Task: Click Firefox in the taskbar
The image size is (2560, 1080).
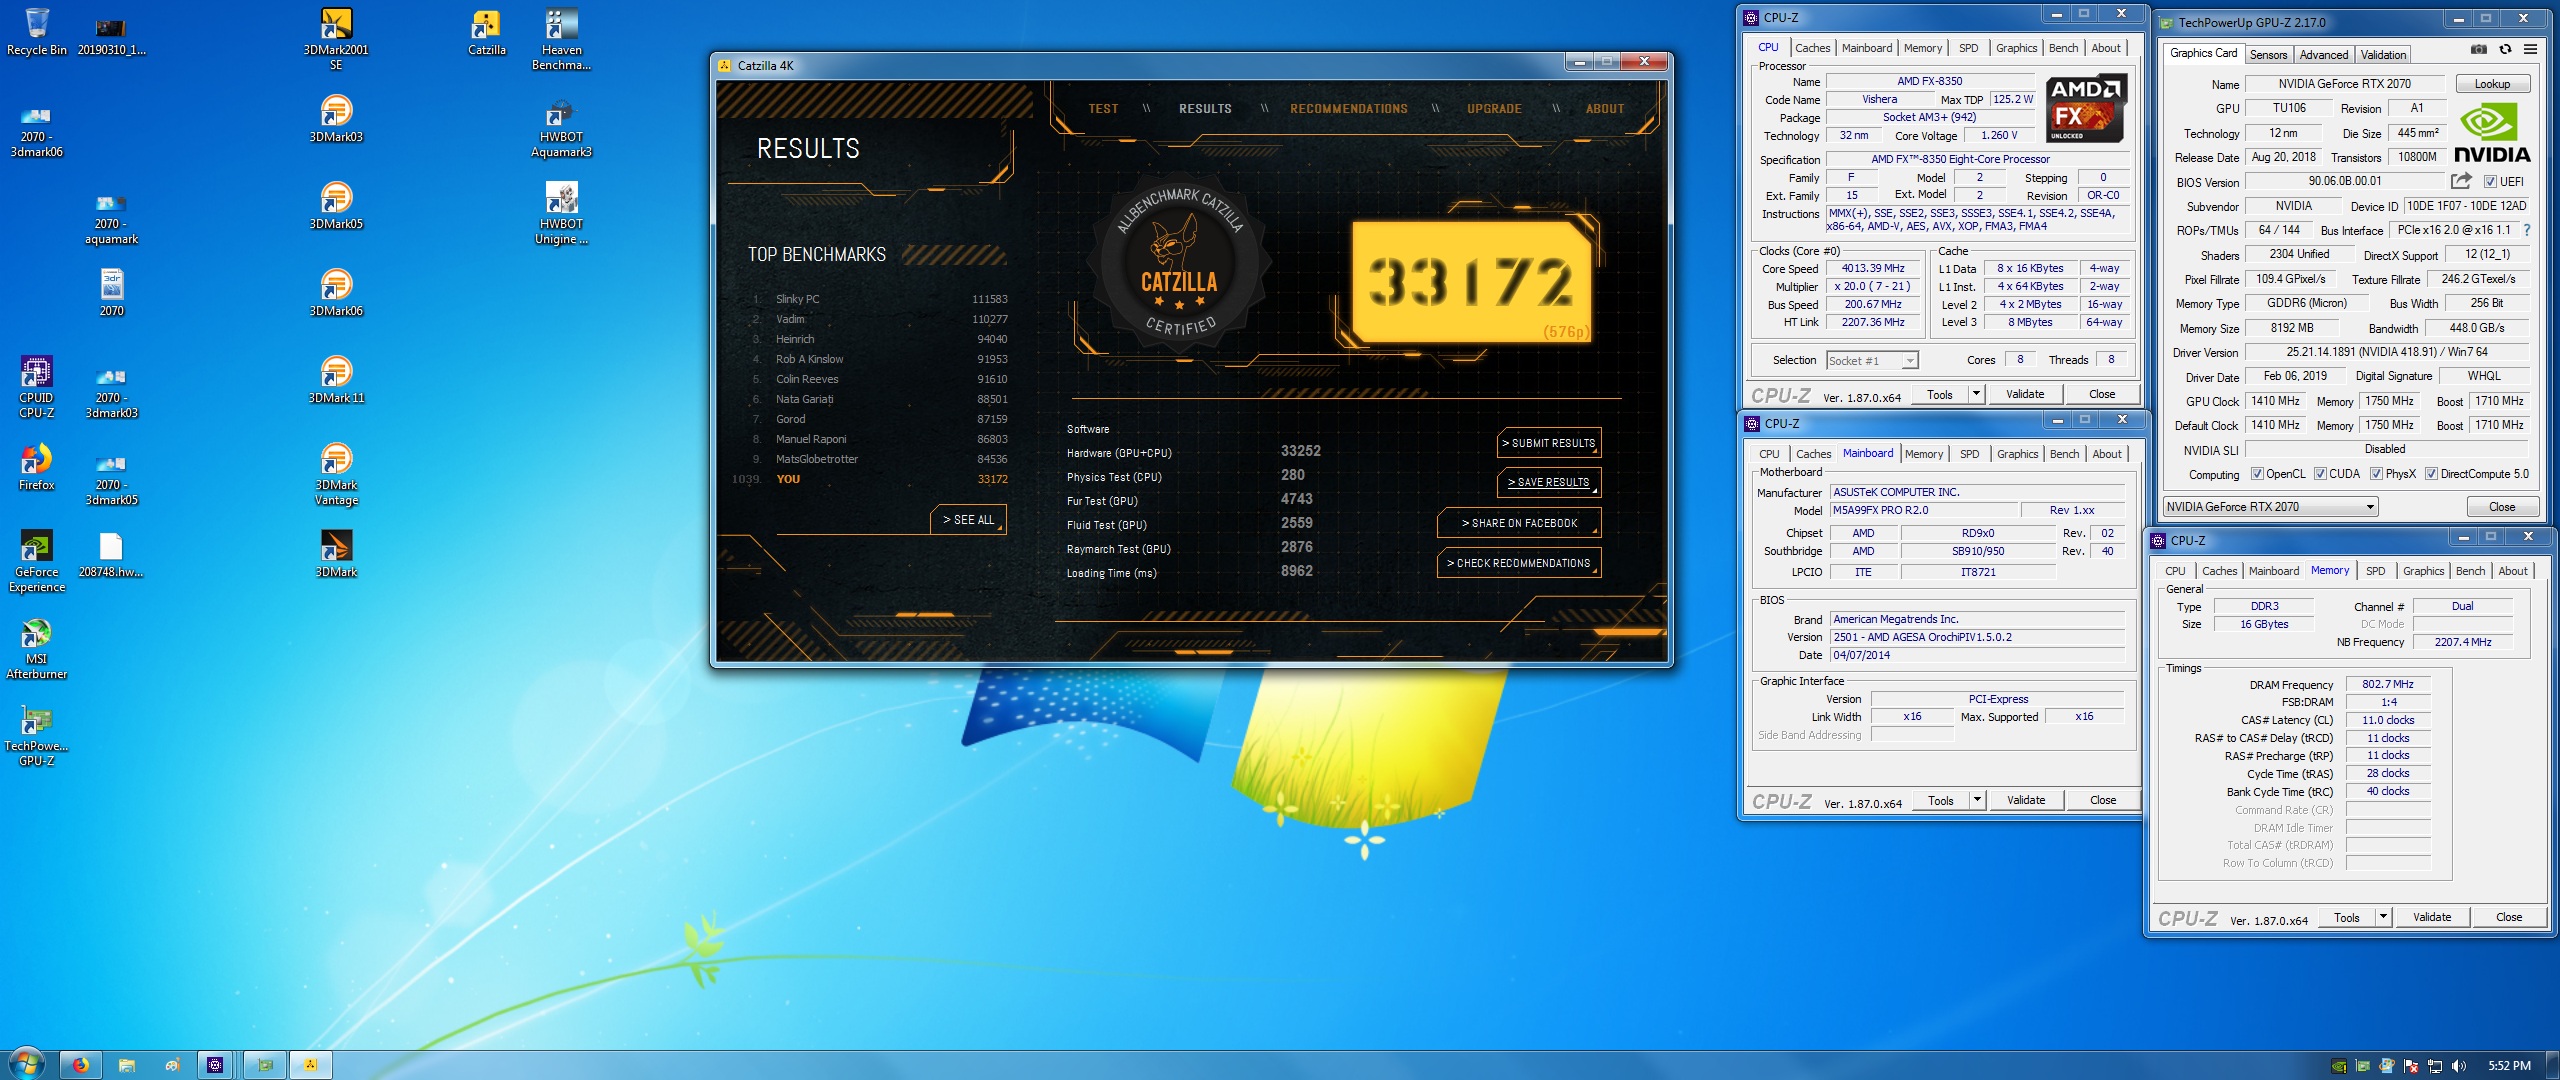Action: coord(80,1065)
